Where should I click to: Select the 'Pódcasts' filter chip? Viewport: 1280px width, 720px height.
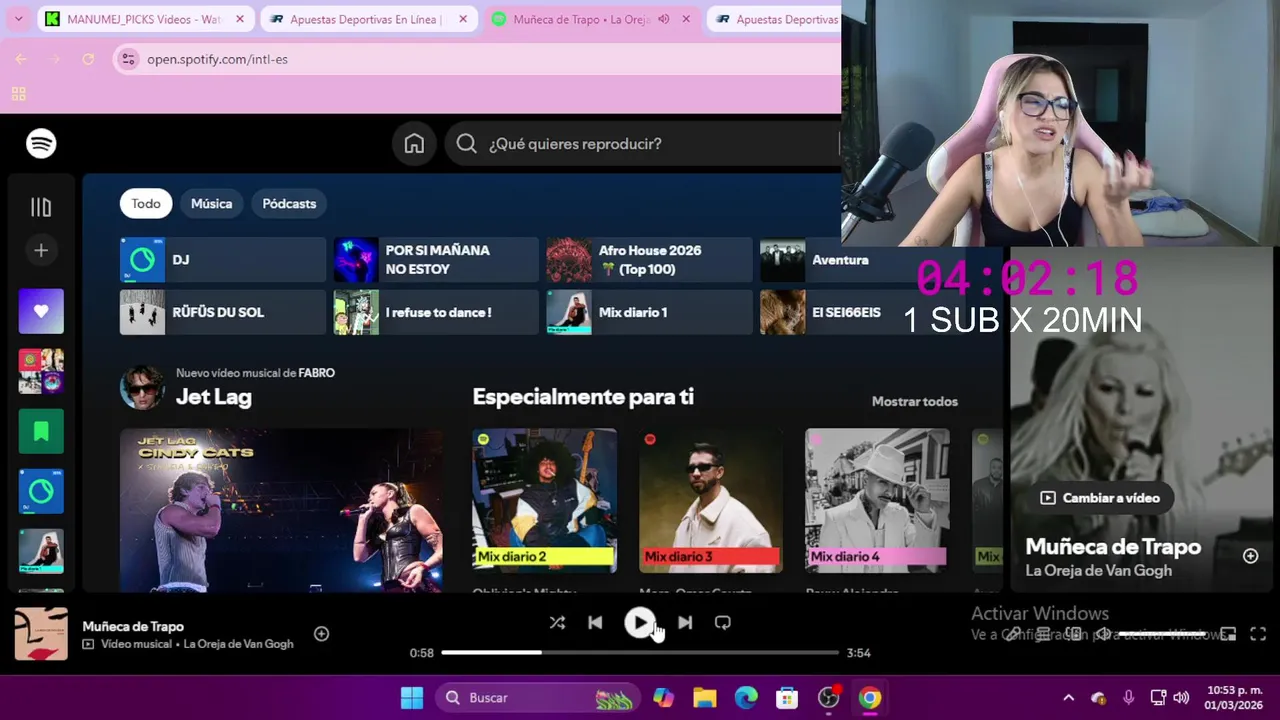click(x=289, y=203)
